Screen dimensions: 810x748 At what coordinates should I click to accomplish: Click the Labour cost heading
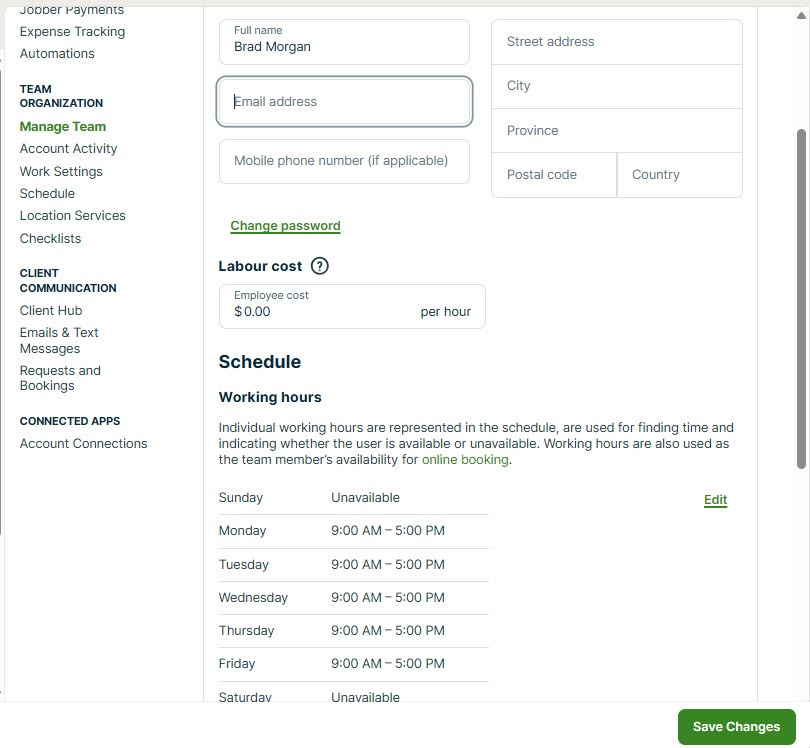[x=260, y=266]
